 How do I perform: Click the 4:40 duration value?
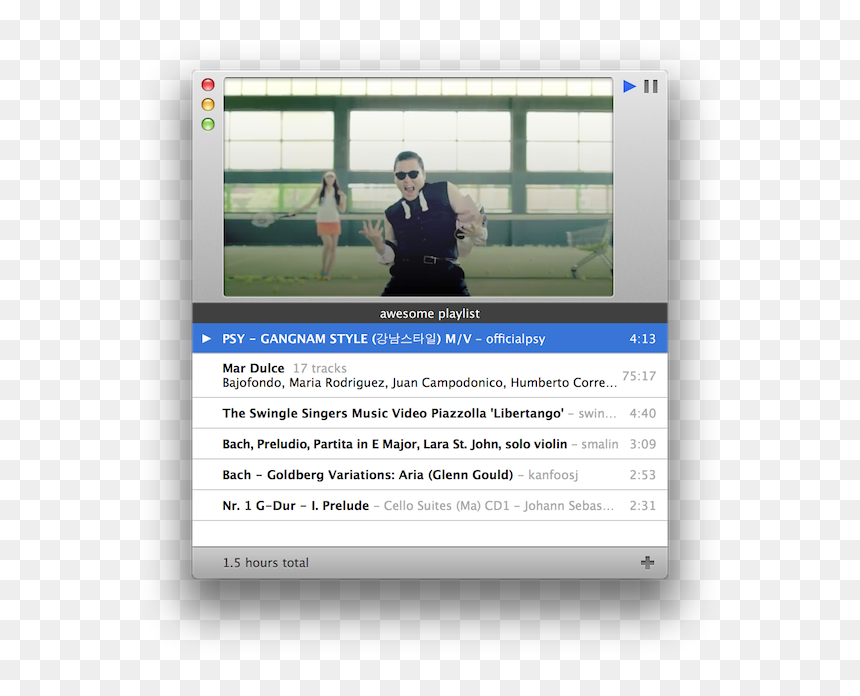(x=642, y=413)
